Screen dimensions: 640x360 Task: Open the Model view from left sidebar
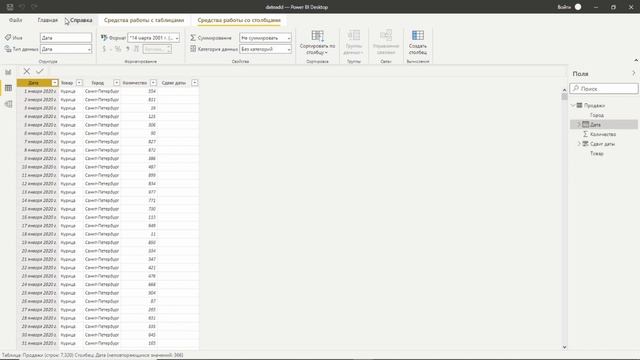pyautogui.click(x=8, y=104)
